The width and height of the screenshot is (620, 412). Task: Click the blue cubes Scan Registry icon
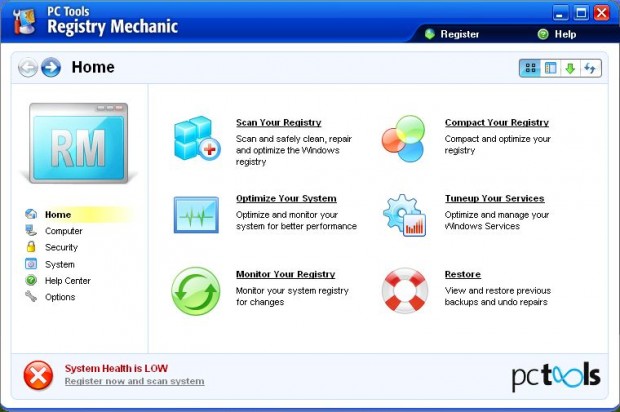pyautogui.click(x=197, y=138)
